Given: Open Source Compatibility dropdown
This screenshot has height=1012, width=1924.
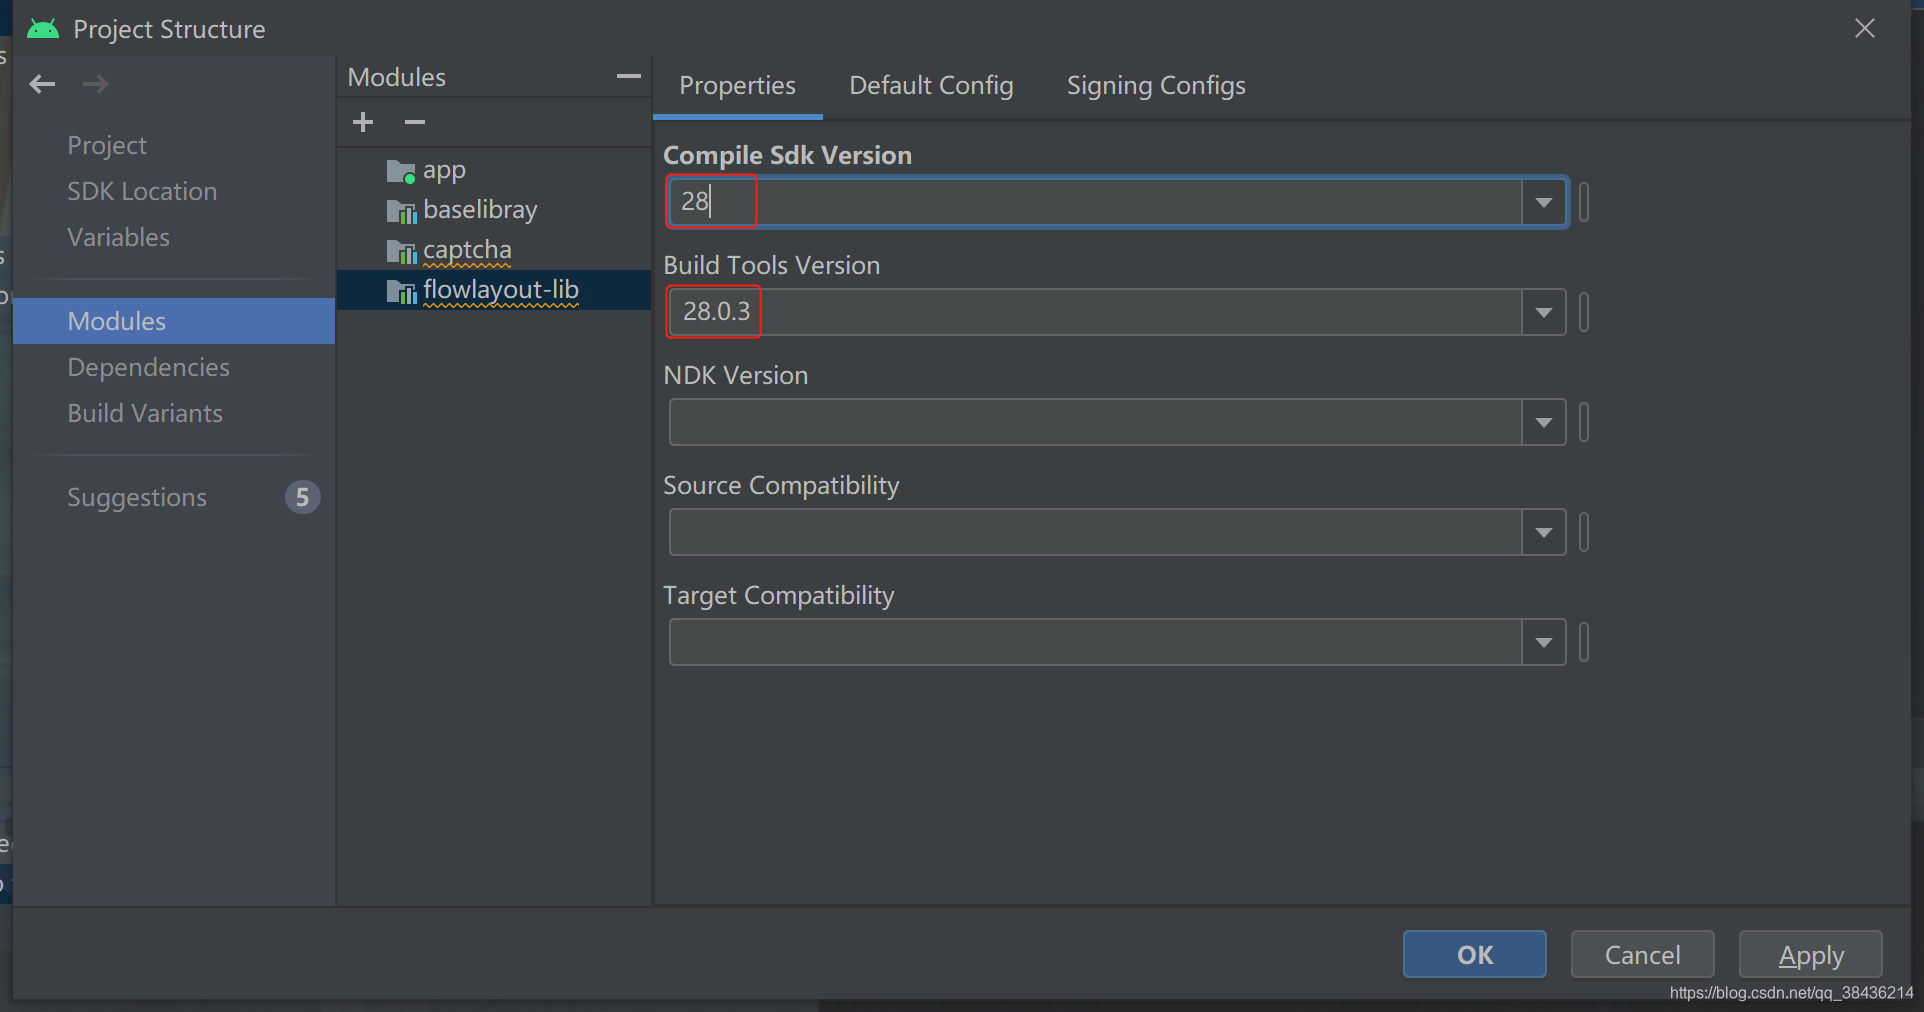Looking at the screenshot, I should point(1544,532).
